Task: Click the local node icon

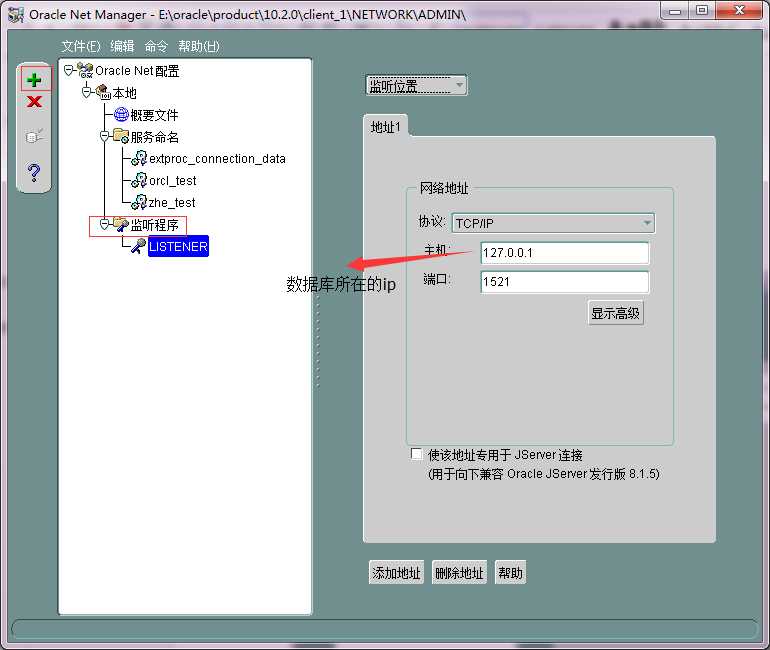Action: (x=103, y=92)
